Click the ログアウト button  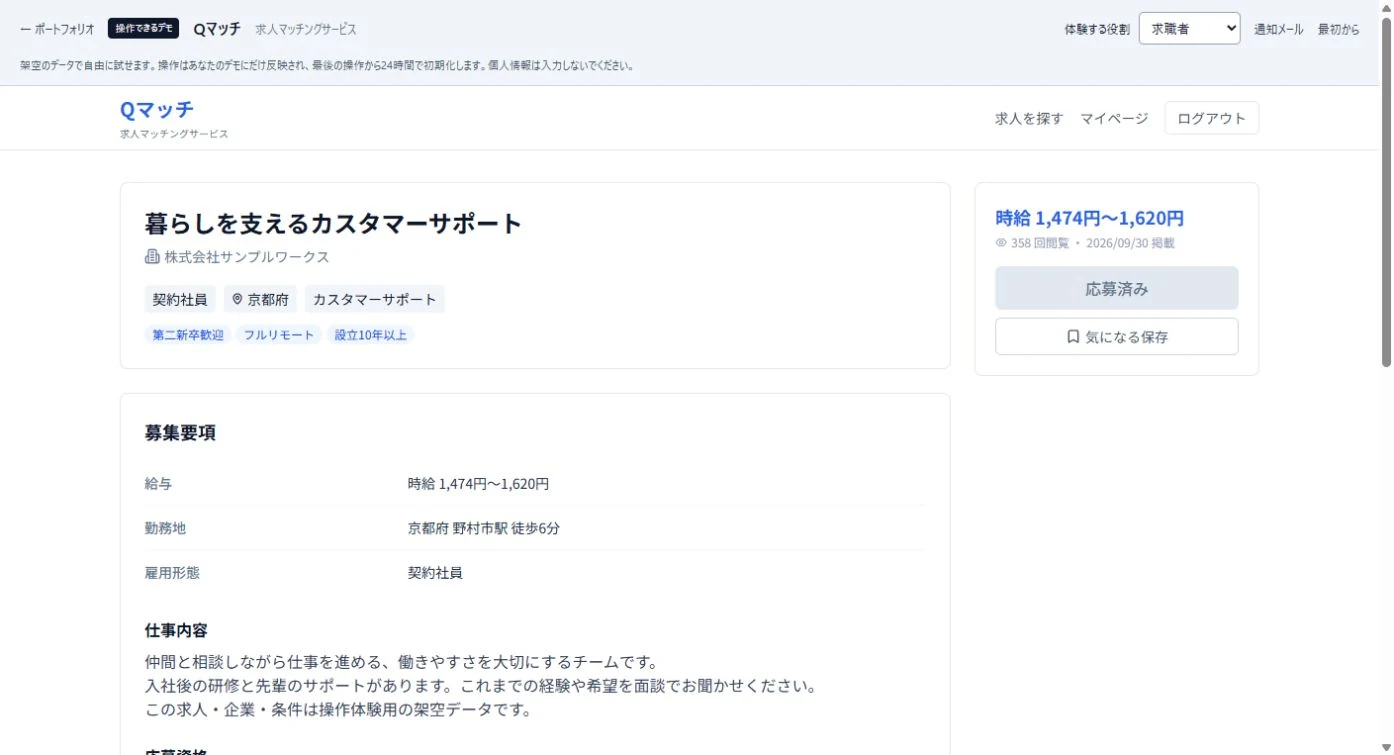[x=1211, y=118]
